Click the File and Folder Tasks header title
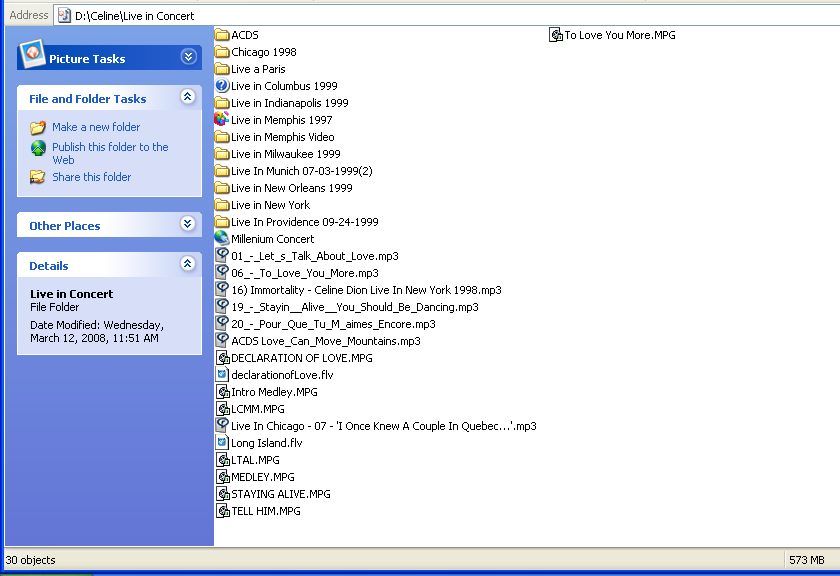Image resolution: width=840 pixels, height=576 pixels. point(88,99)
